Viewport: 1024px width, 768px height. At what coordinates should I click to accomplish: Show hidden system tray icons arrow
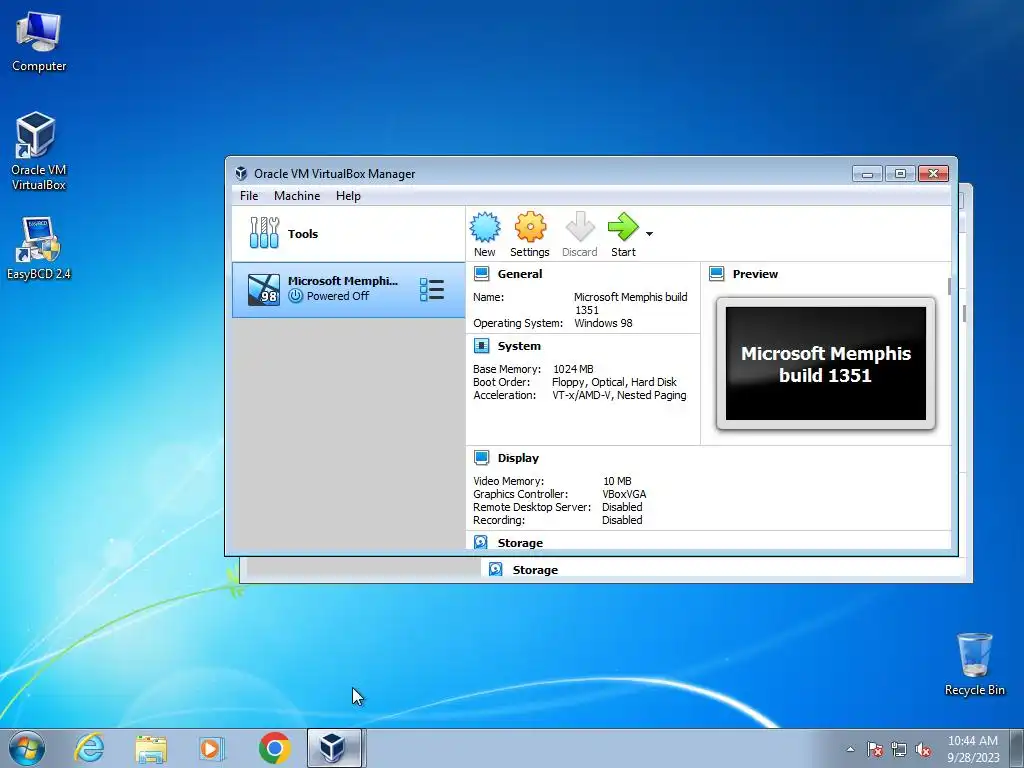click(850, 749)
